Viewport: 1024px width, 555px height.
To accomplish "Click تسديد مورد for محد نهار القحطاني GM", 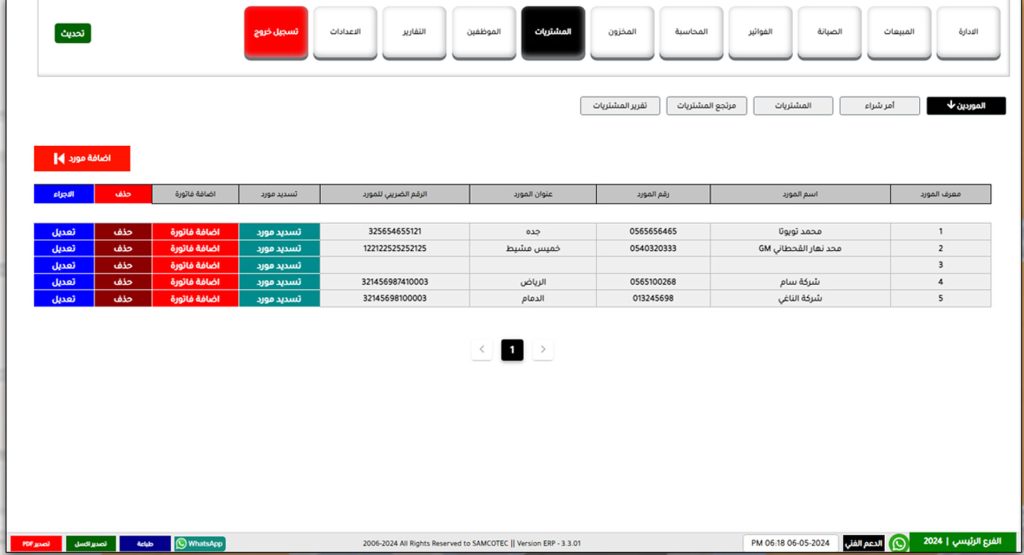I will (x=279, y=248).
